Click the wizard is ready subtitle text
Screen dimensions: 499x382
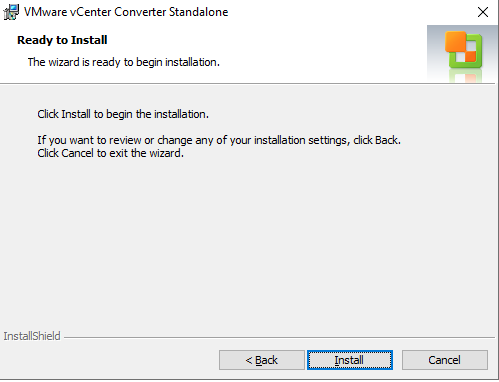[124, 62]
